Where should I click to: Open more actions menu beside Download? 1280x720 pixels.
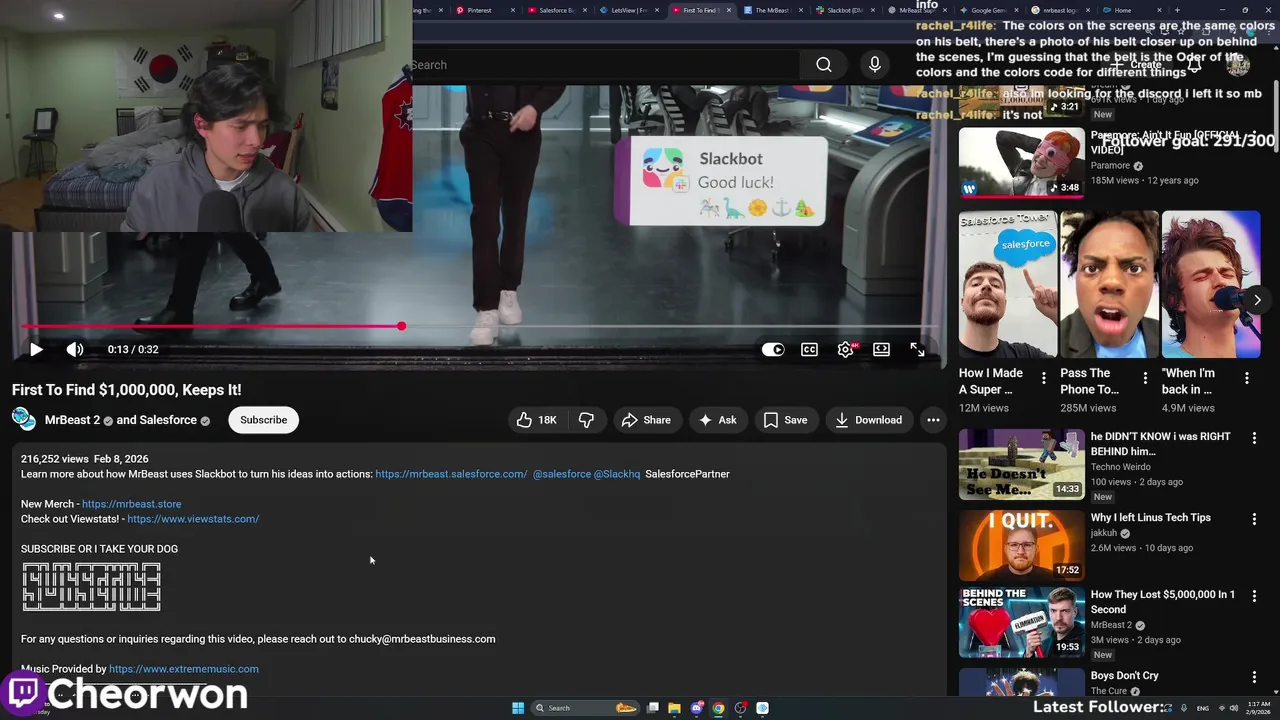(x=933, y=420)
